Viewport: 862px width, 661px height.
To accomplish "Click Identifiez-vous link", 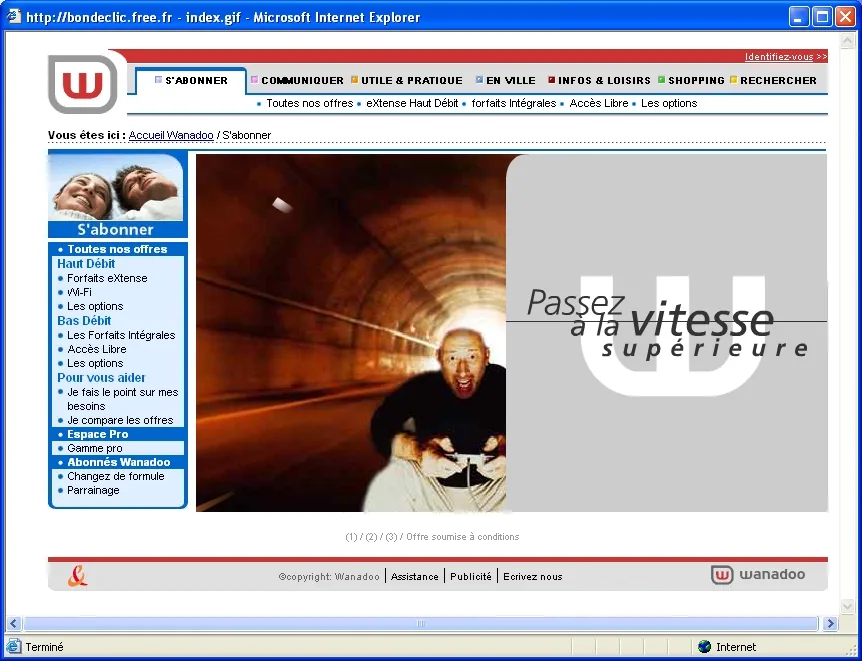I will tap(778, 57).
